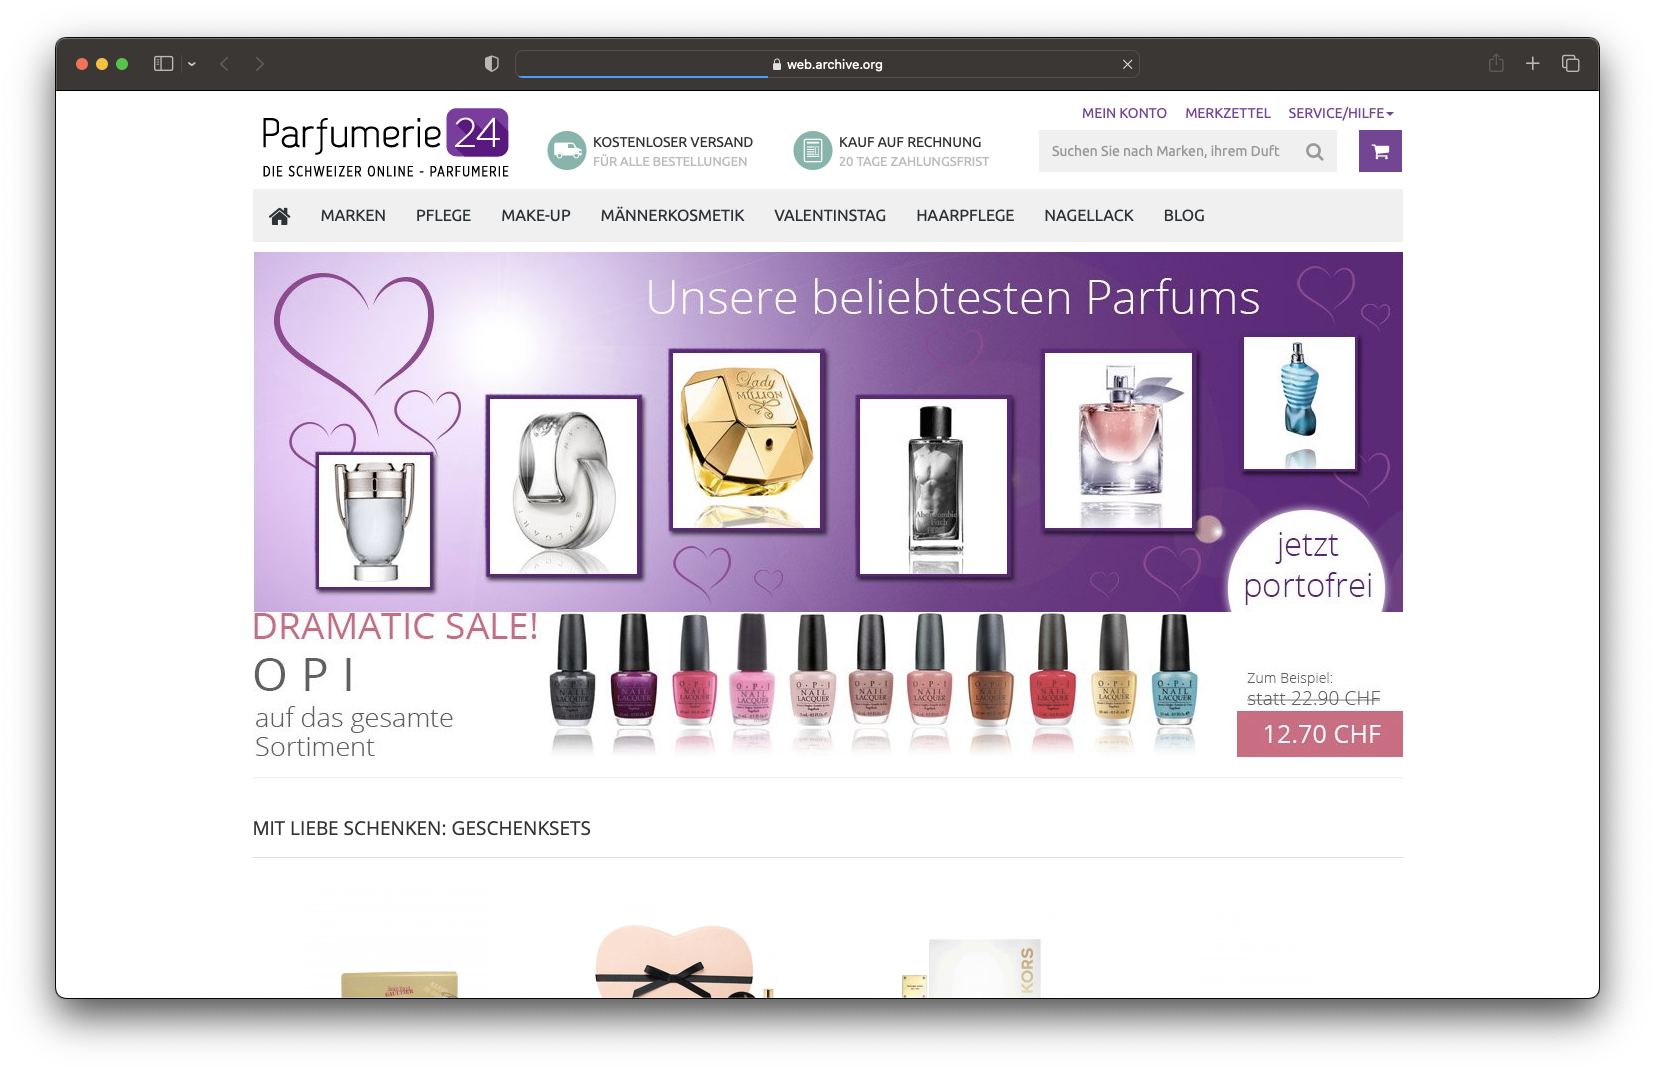Screen dimensions: 1655x1072
Task: Open the pink heart gift box set
Action: 676,962
